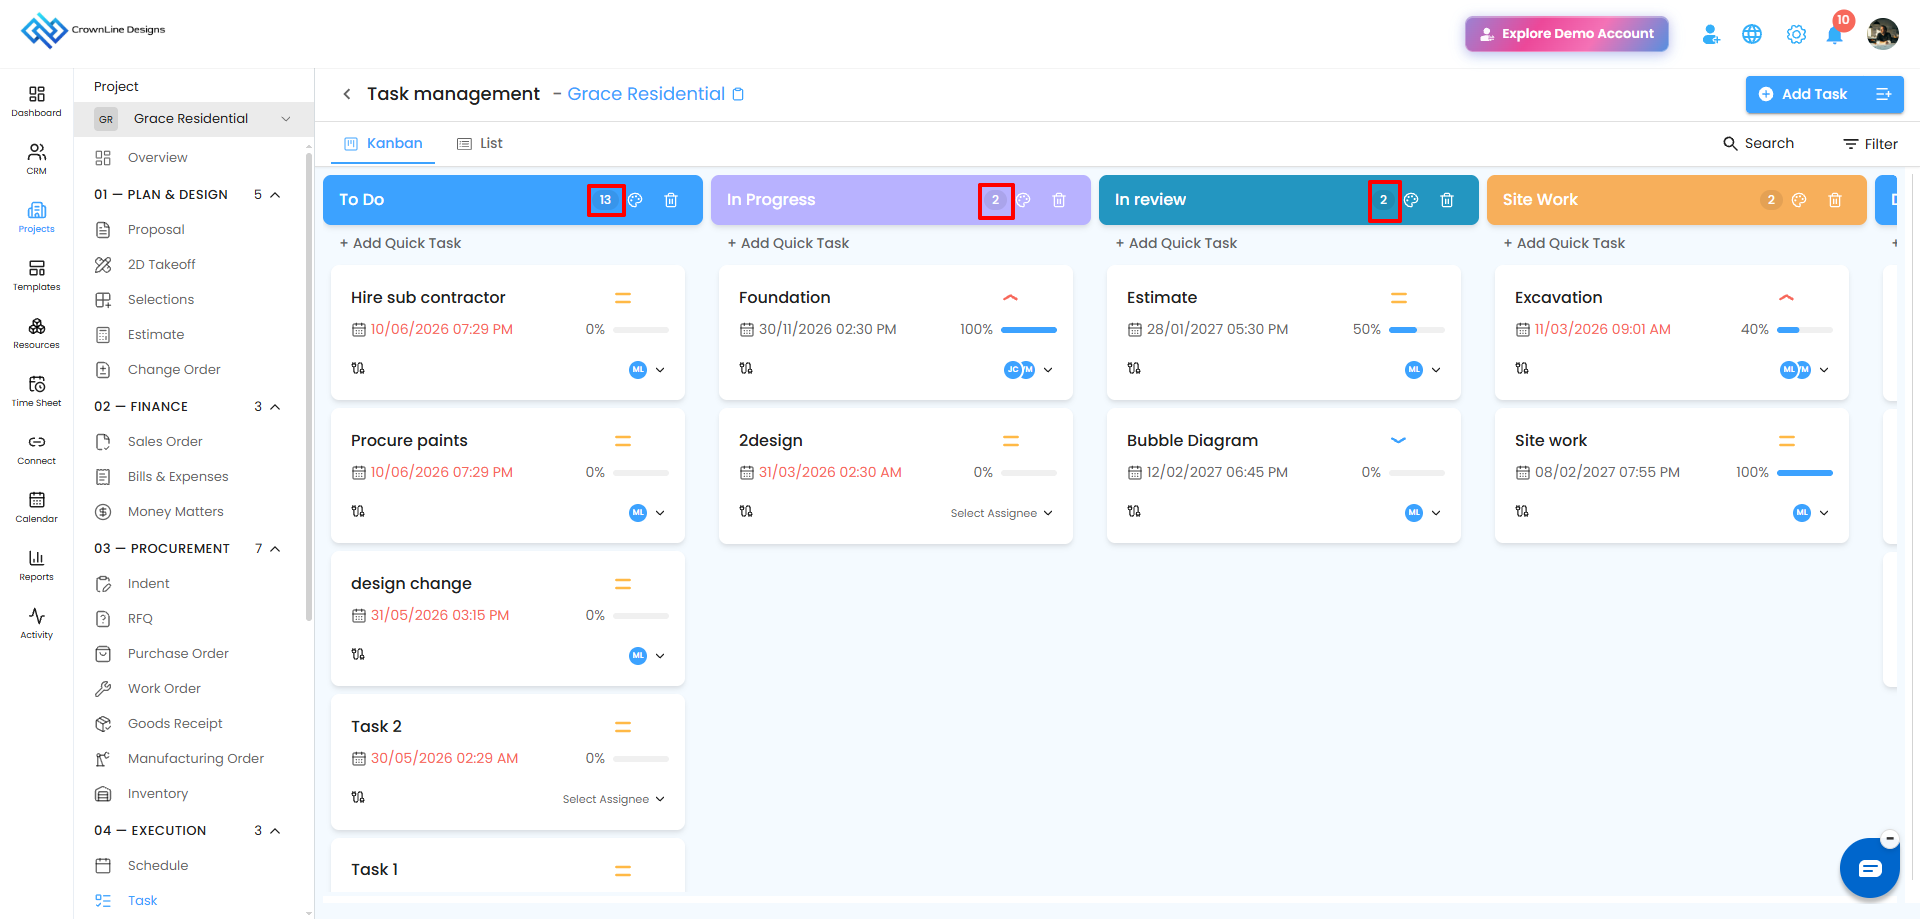Click Add Quick Task under In Progress
Image resolution: width=1920 pixels, height=919 pixels.
788,243
